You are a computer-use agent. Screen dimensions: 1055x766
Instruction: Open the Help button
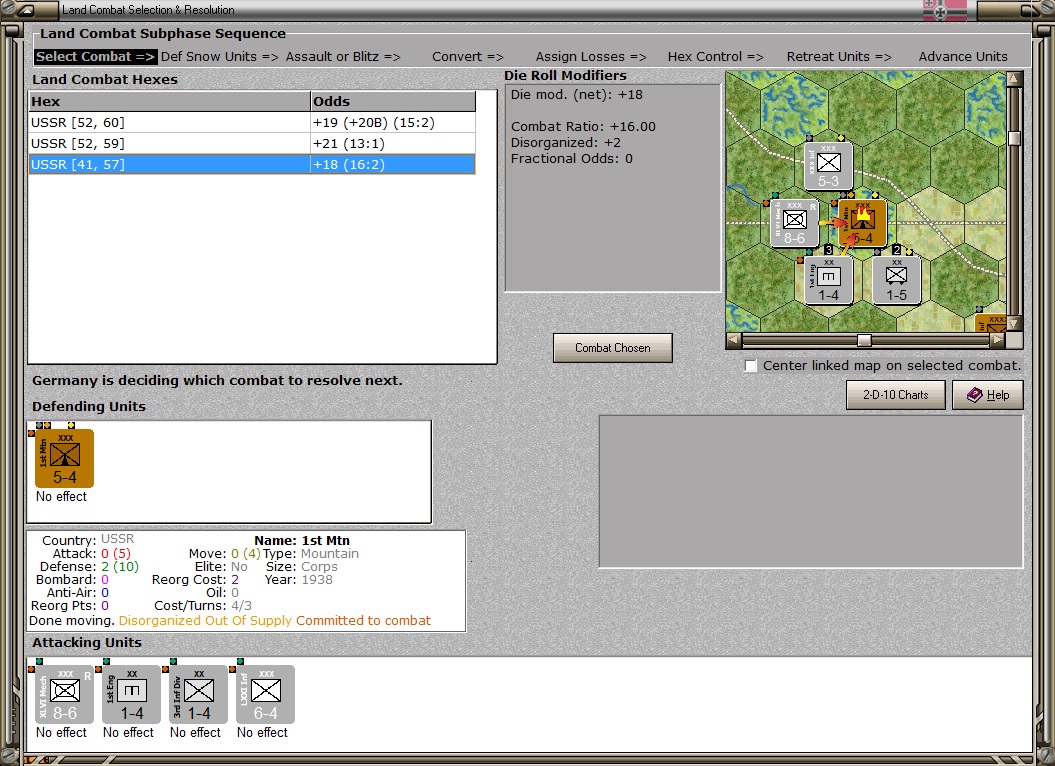(x=988, y=395)
